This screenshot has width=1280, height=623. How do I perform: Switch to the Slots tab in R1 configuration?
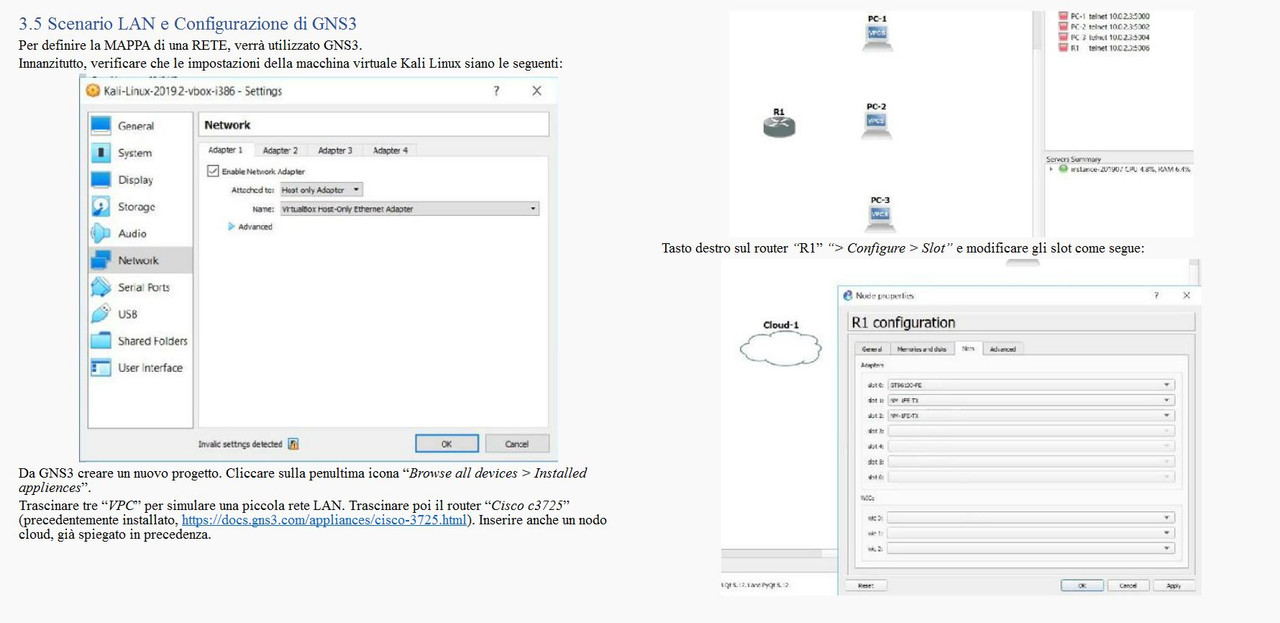[968, 348]
